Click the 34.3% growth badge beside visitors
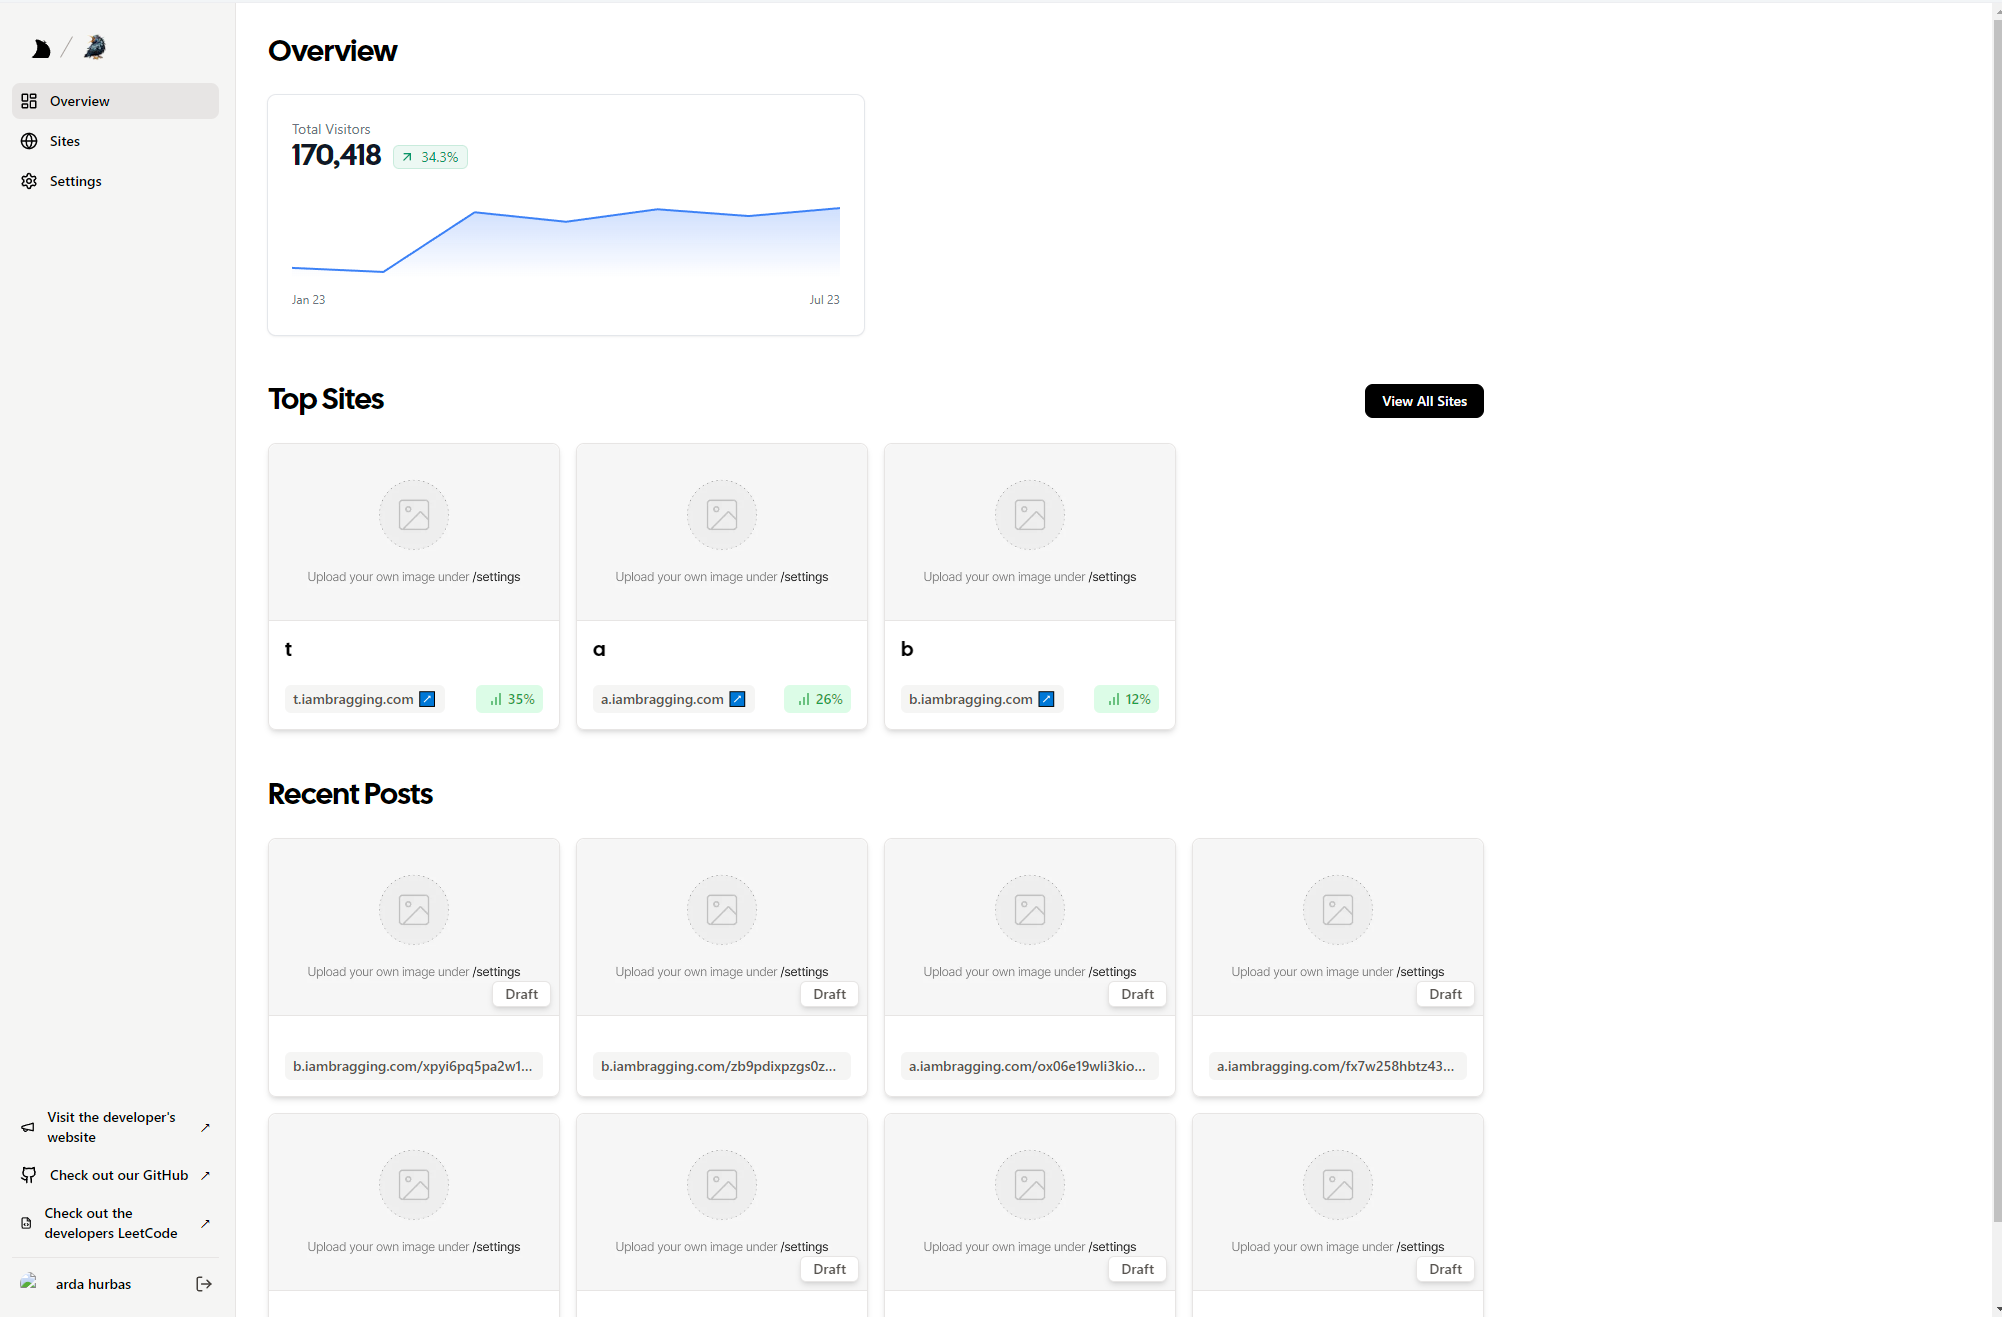 430,157
